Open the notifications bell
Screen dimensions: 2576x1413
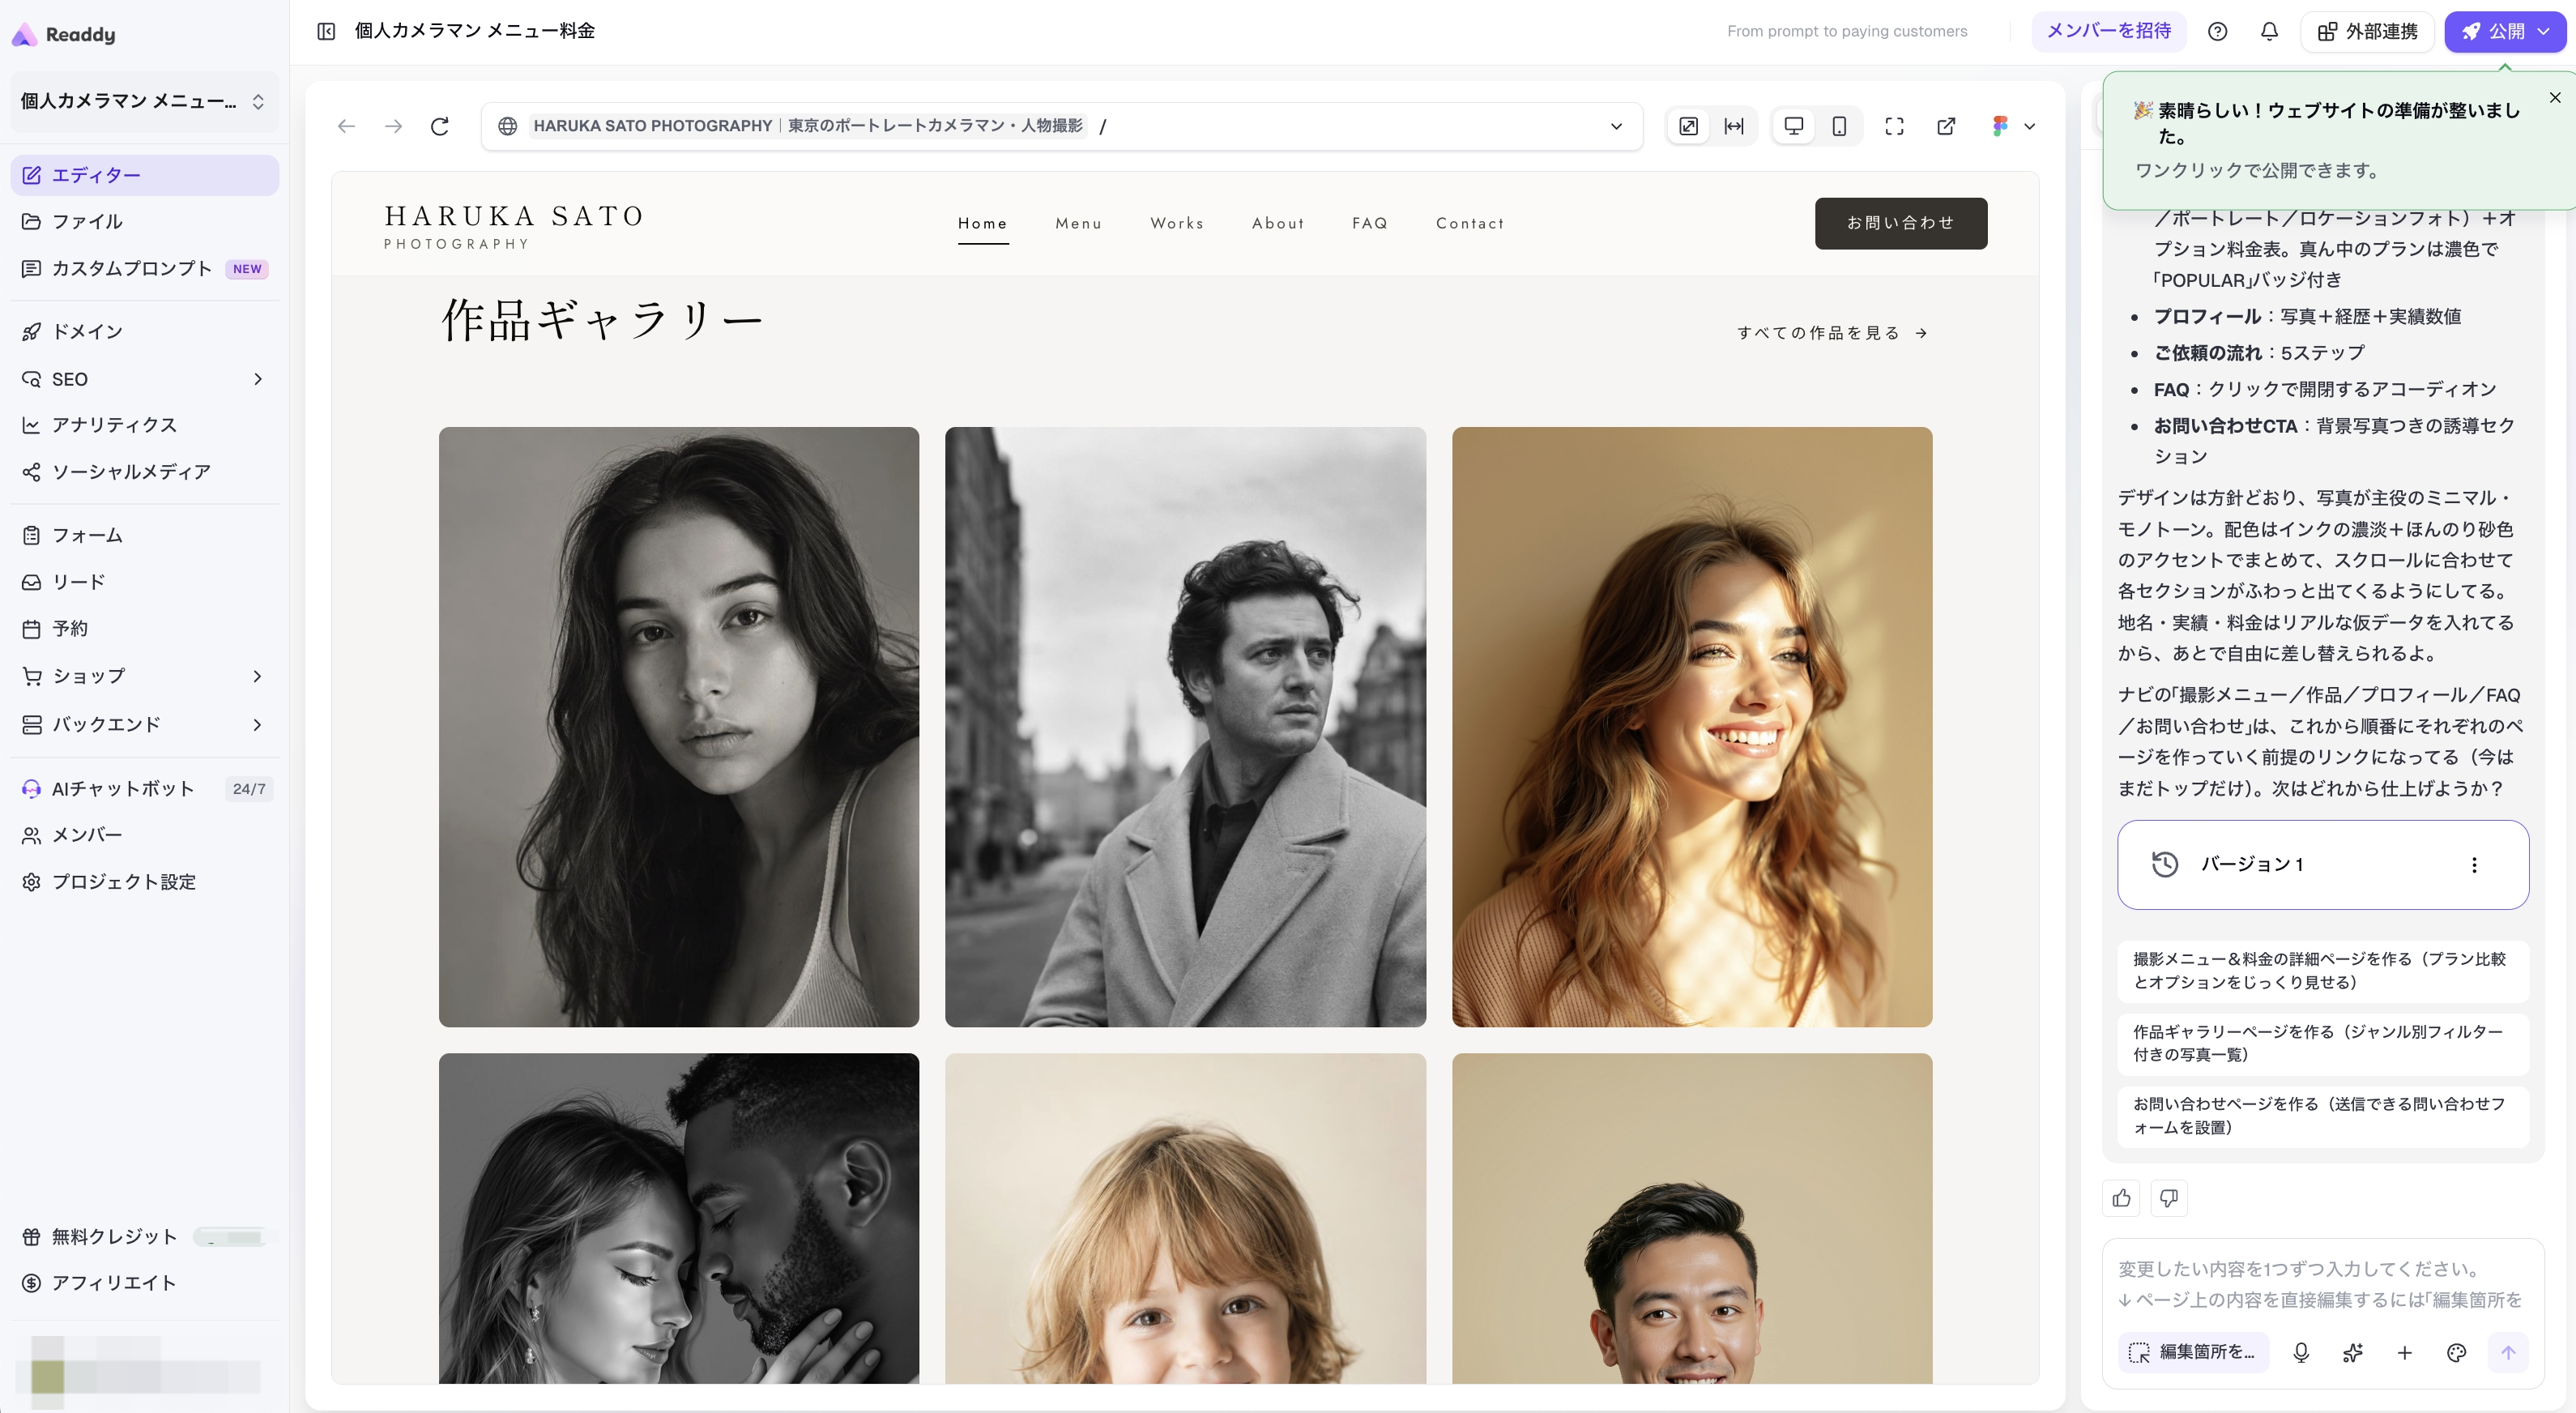(x=2269, y=31)
